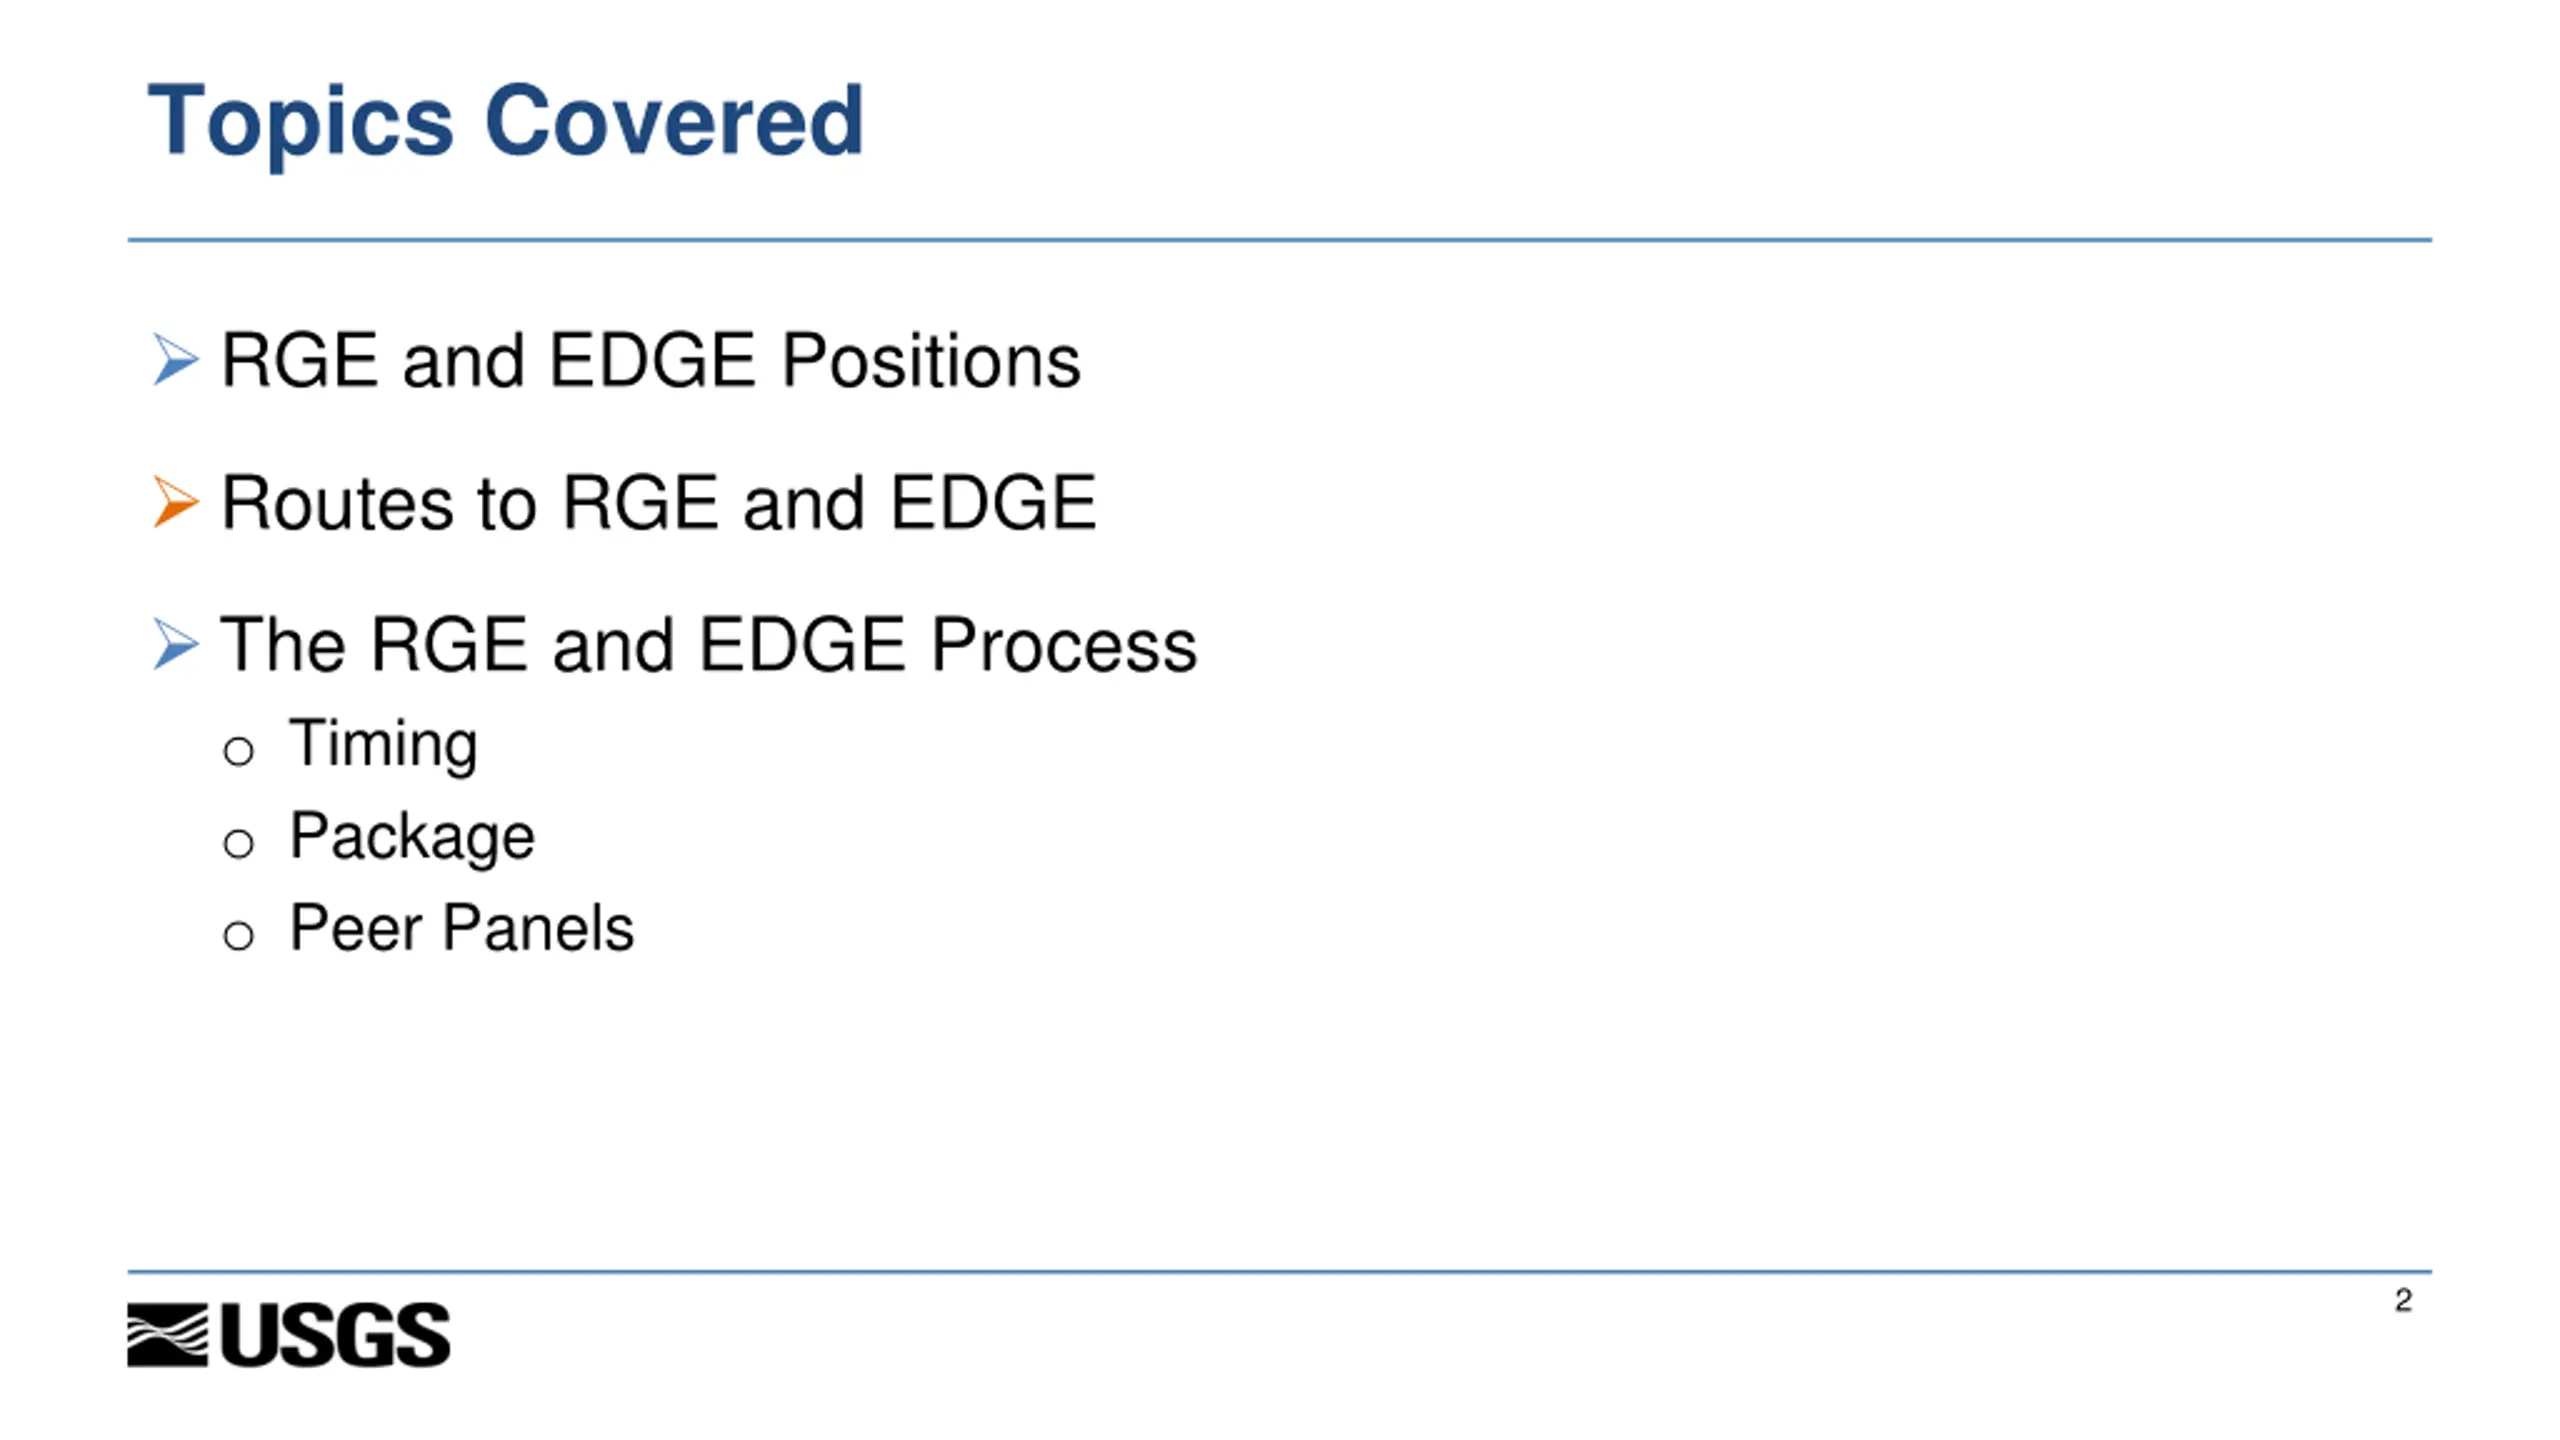This screenshot has width=2560, height=1440.
Task: Select the Timing sub-item text
Action: (383, 744)
